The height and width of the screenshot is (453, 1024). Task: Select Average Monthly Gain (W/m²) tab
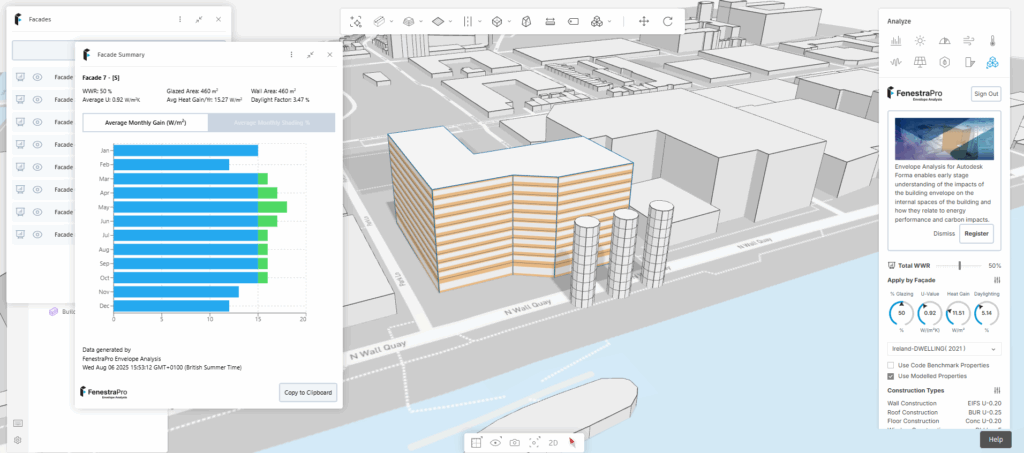(146, 123)
